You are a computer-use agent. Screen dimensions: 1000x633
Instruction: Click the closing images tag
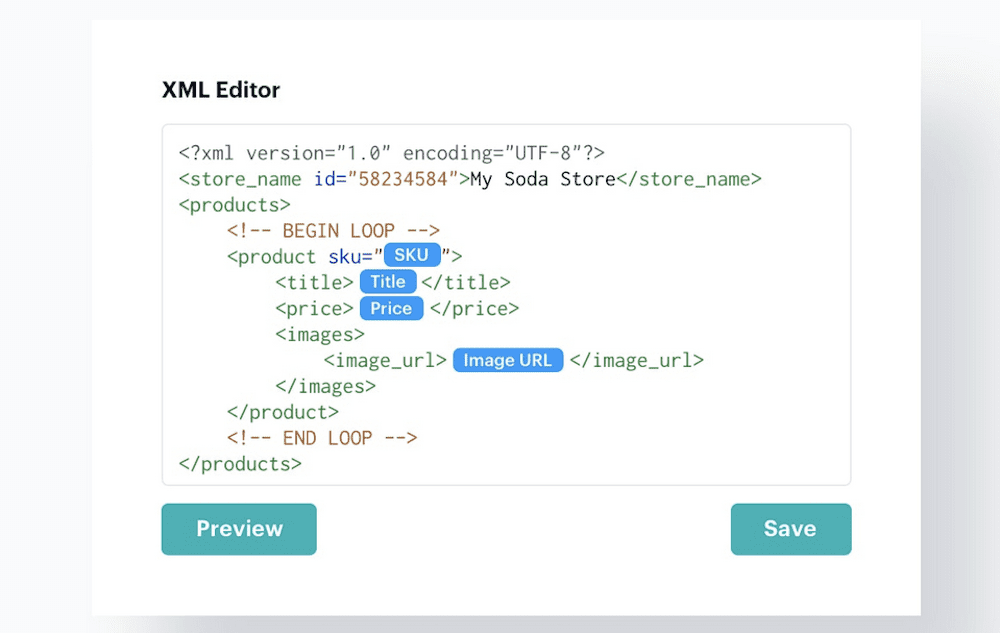click(x=327, y=386)
